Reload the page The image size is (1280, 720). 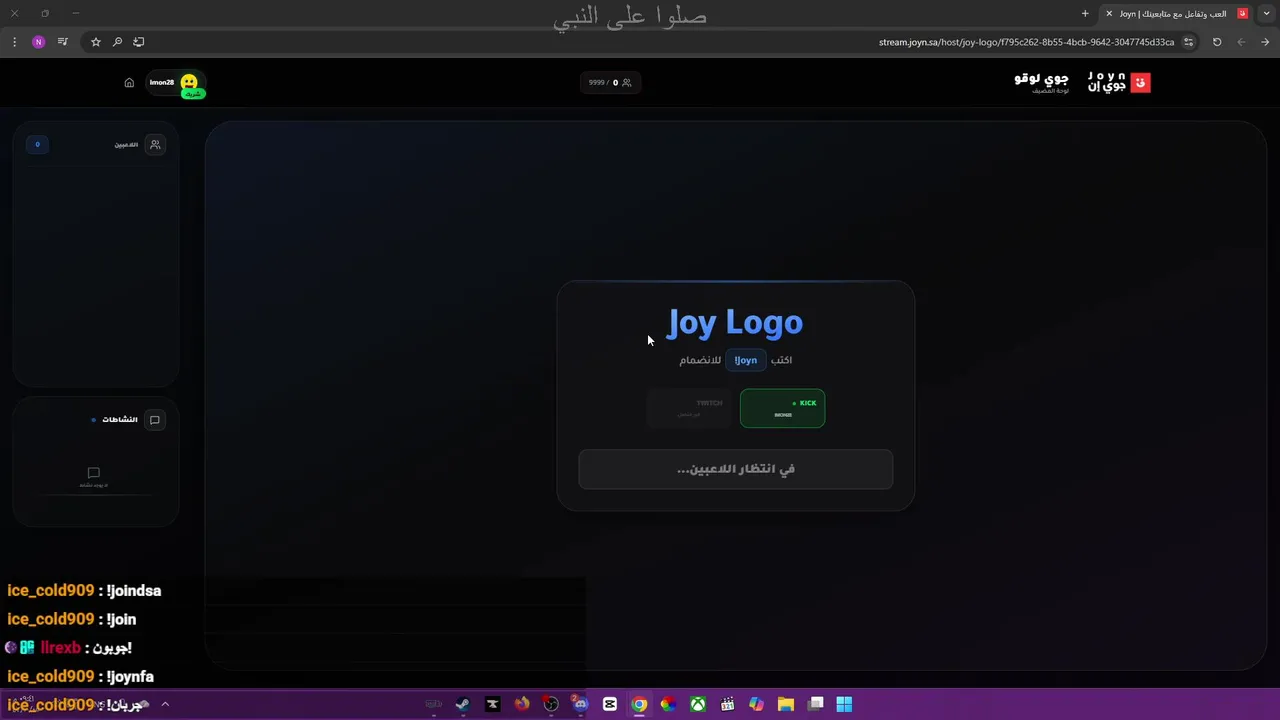click(x=1217, y=42)
